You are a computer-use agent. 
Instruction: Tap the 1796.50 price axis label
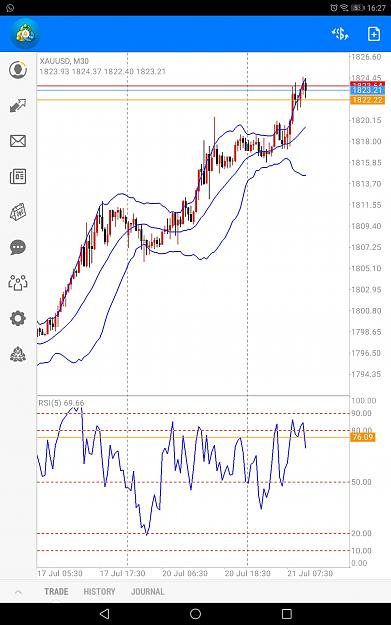tap(366, 353)
